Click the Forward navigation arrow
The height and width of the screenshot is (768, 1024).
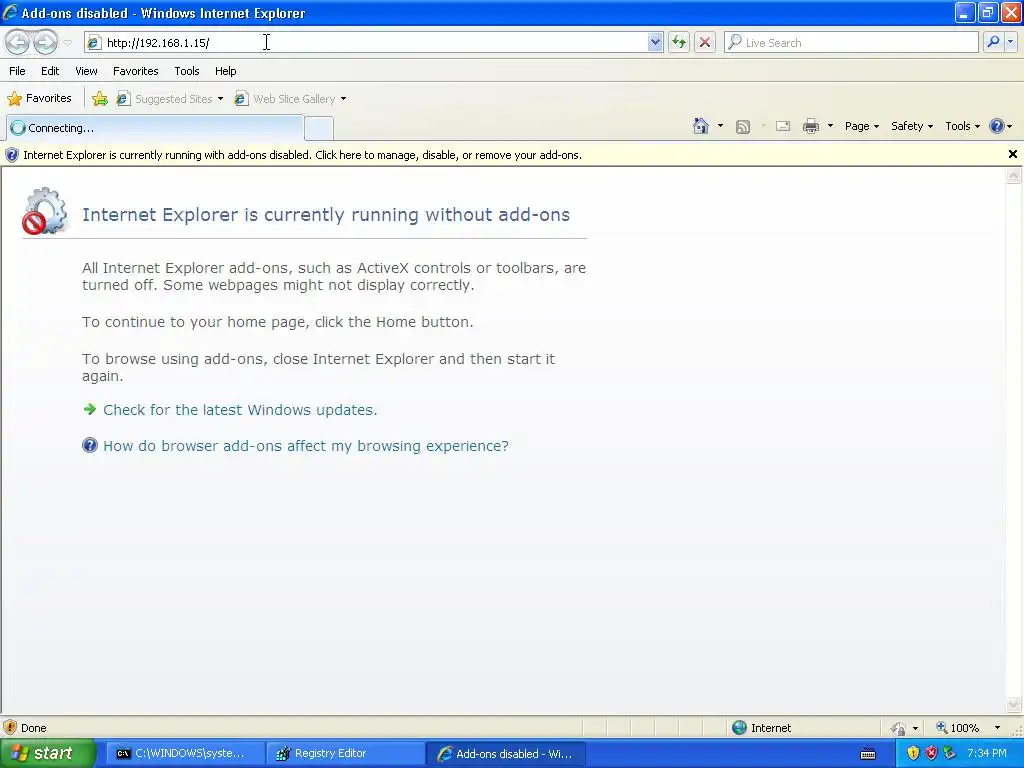click(45, 42)
